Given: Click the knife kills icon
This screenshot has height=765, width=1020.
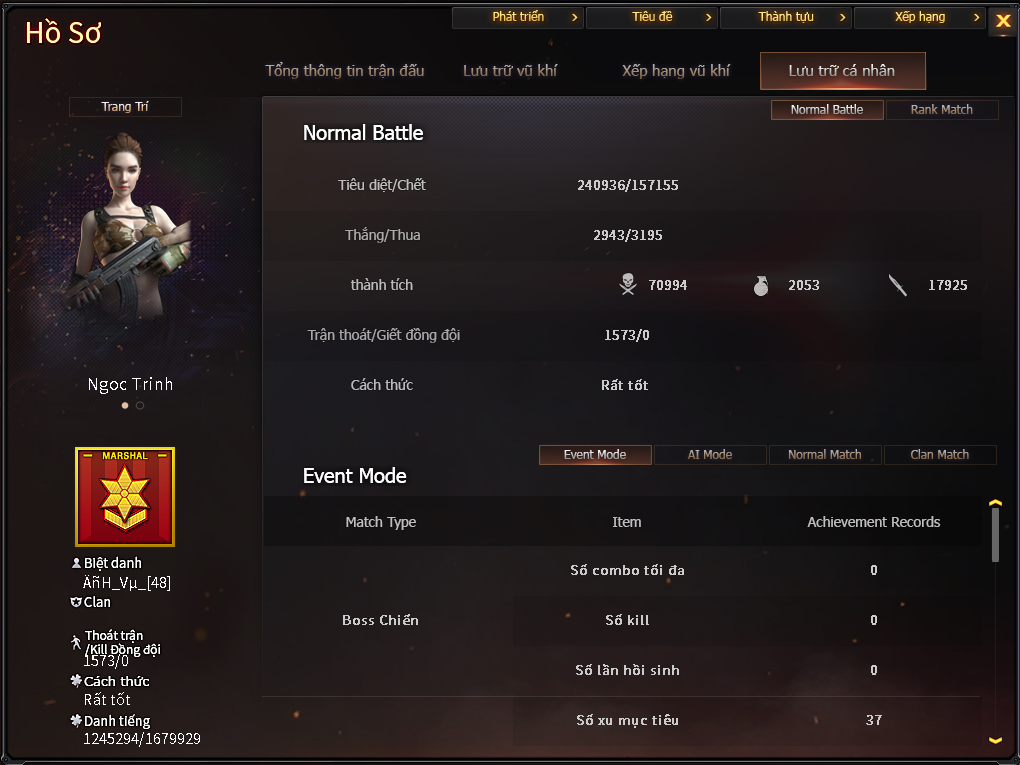Looking at the screenshot, I should click(898, 285).
